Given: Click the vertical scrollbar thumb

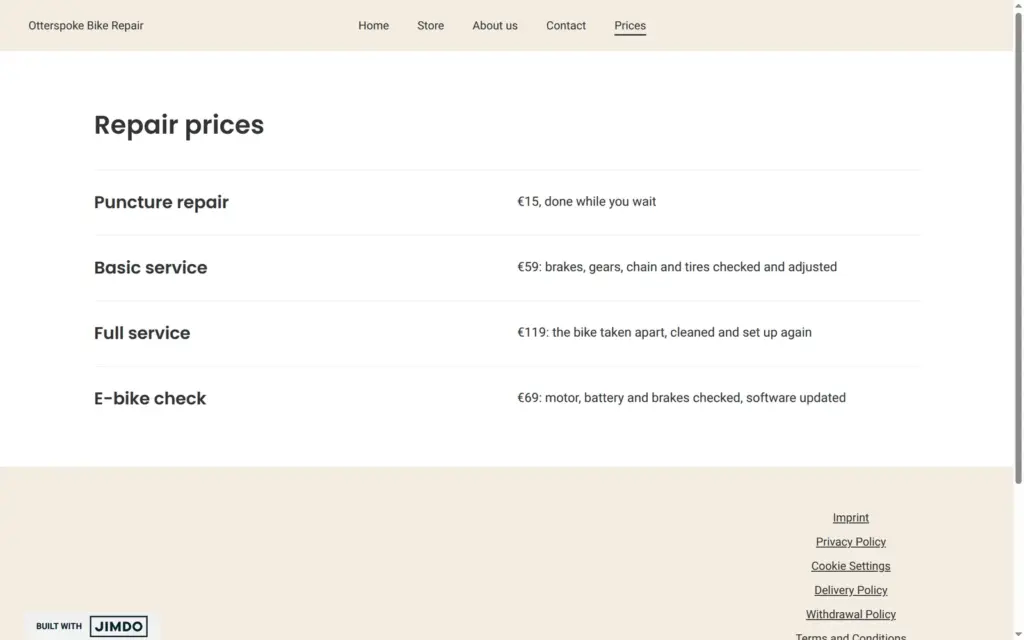Looking at the screenshot, I should 1018,248.
